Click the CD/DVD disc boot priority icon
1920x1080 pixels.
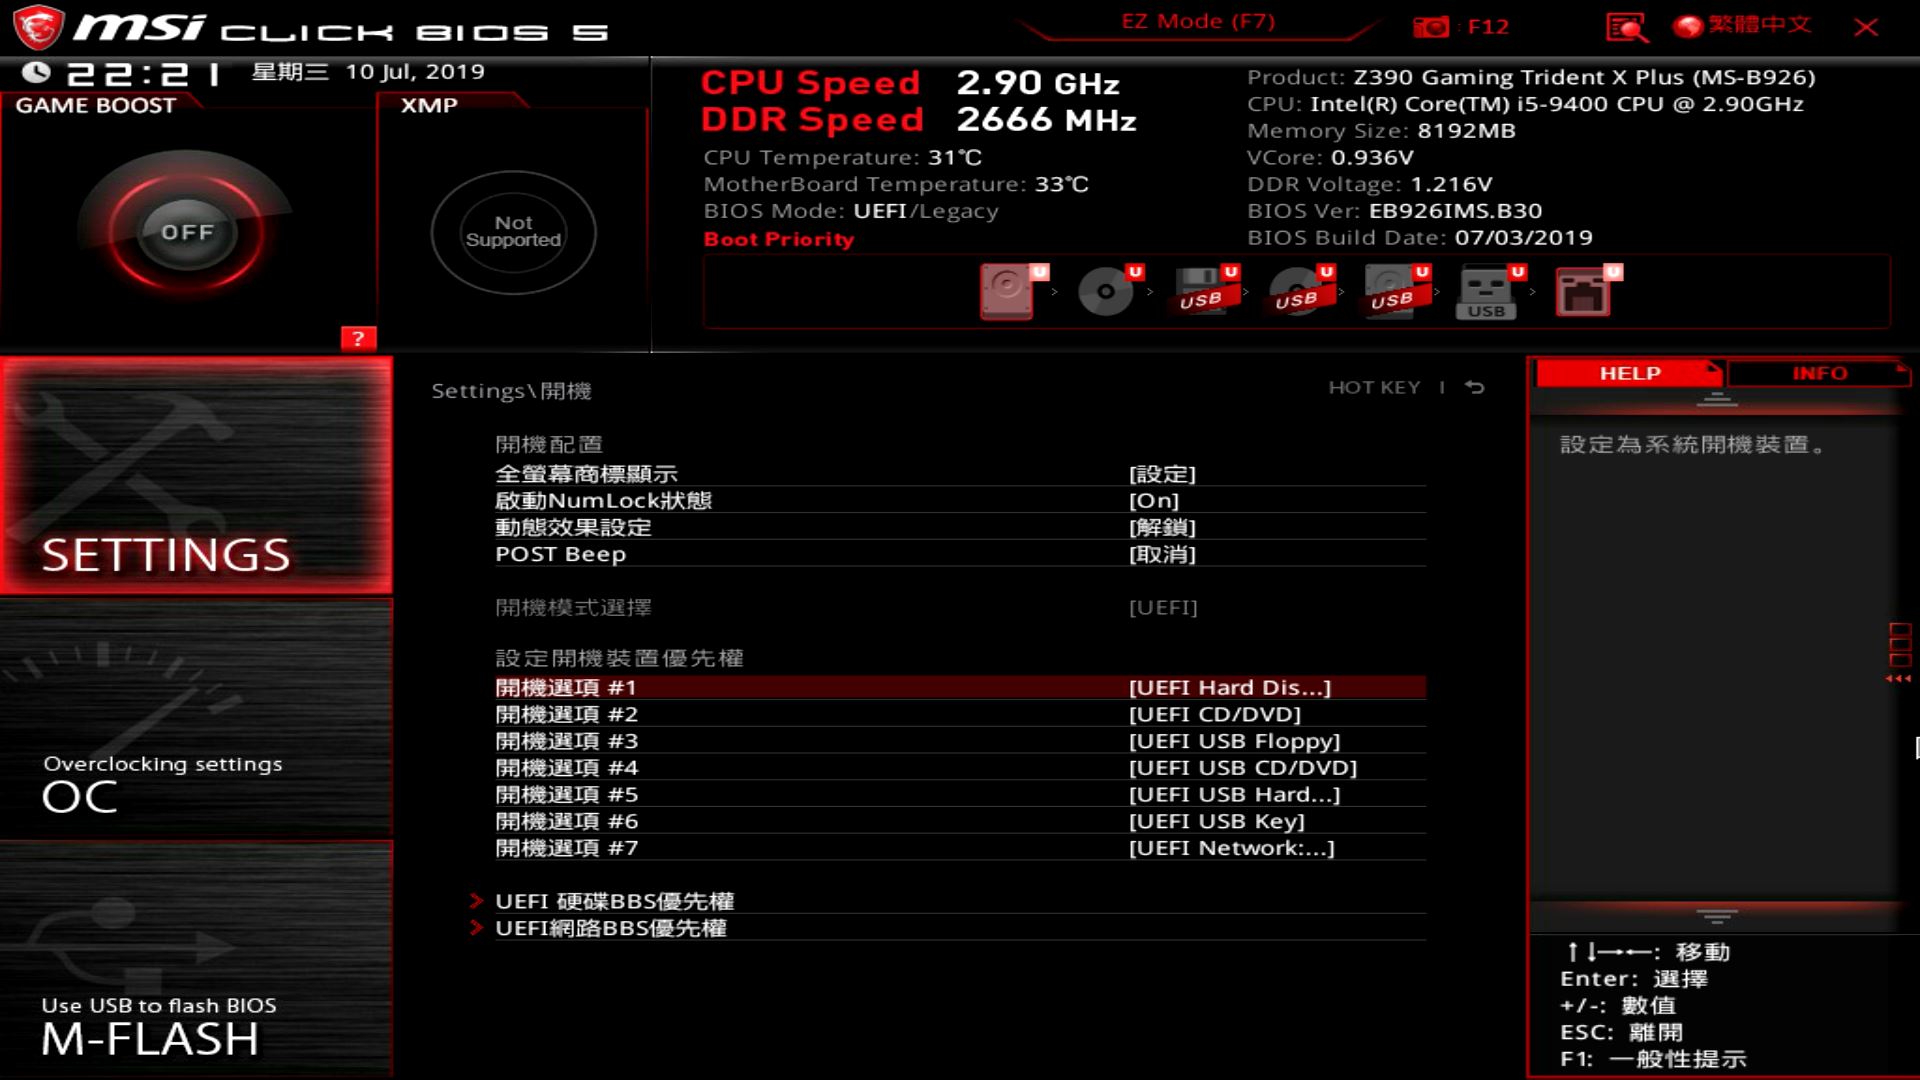click(1105, 291)
